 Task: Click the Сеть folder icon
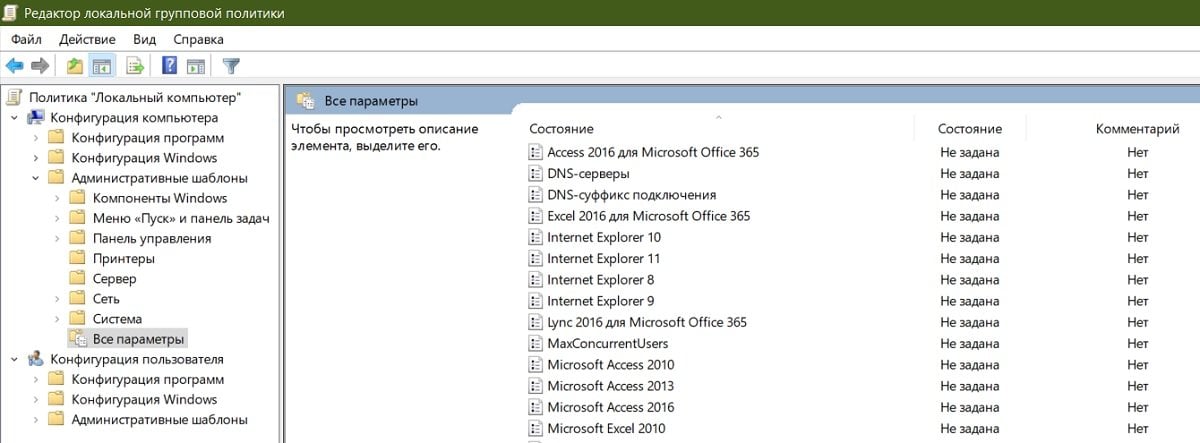[x=77, y=298]
